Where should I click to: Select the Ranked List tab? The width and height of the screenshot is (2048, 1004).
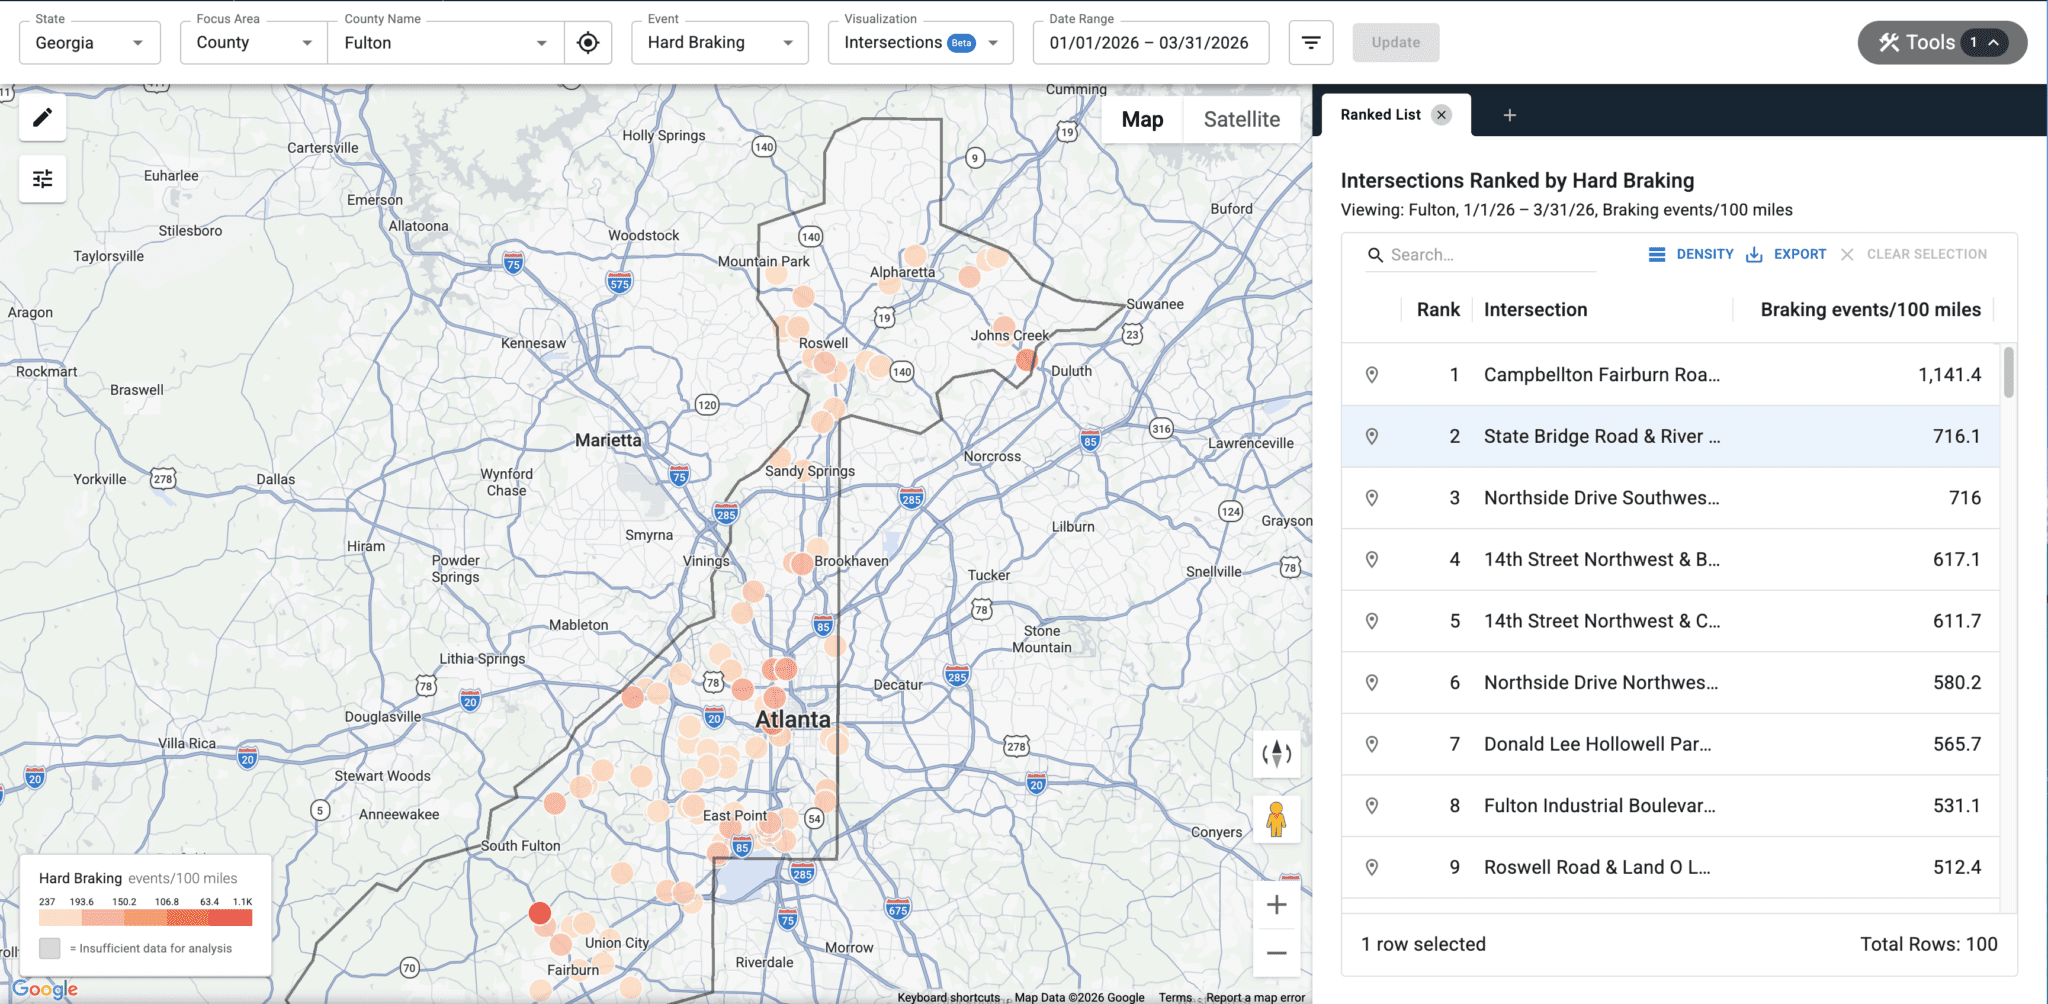(x=1381, y=115)
